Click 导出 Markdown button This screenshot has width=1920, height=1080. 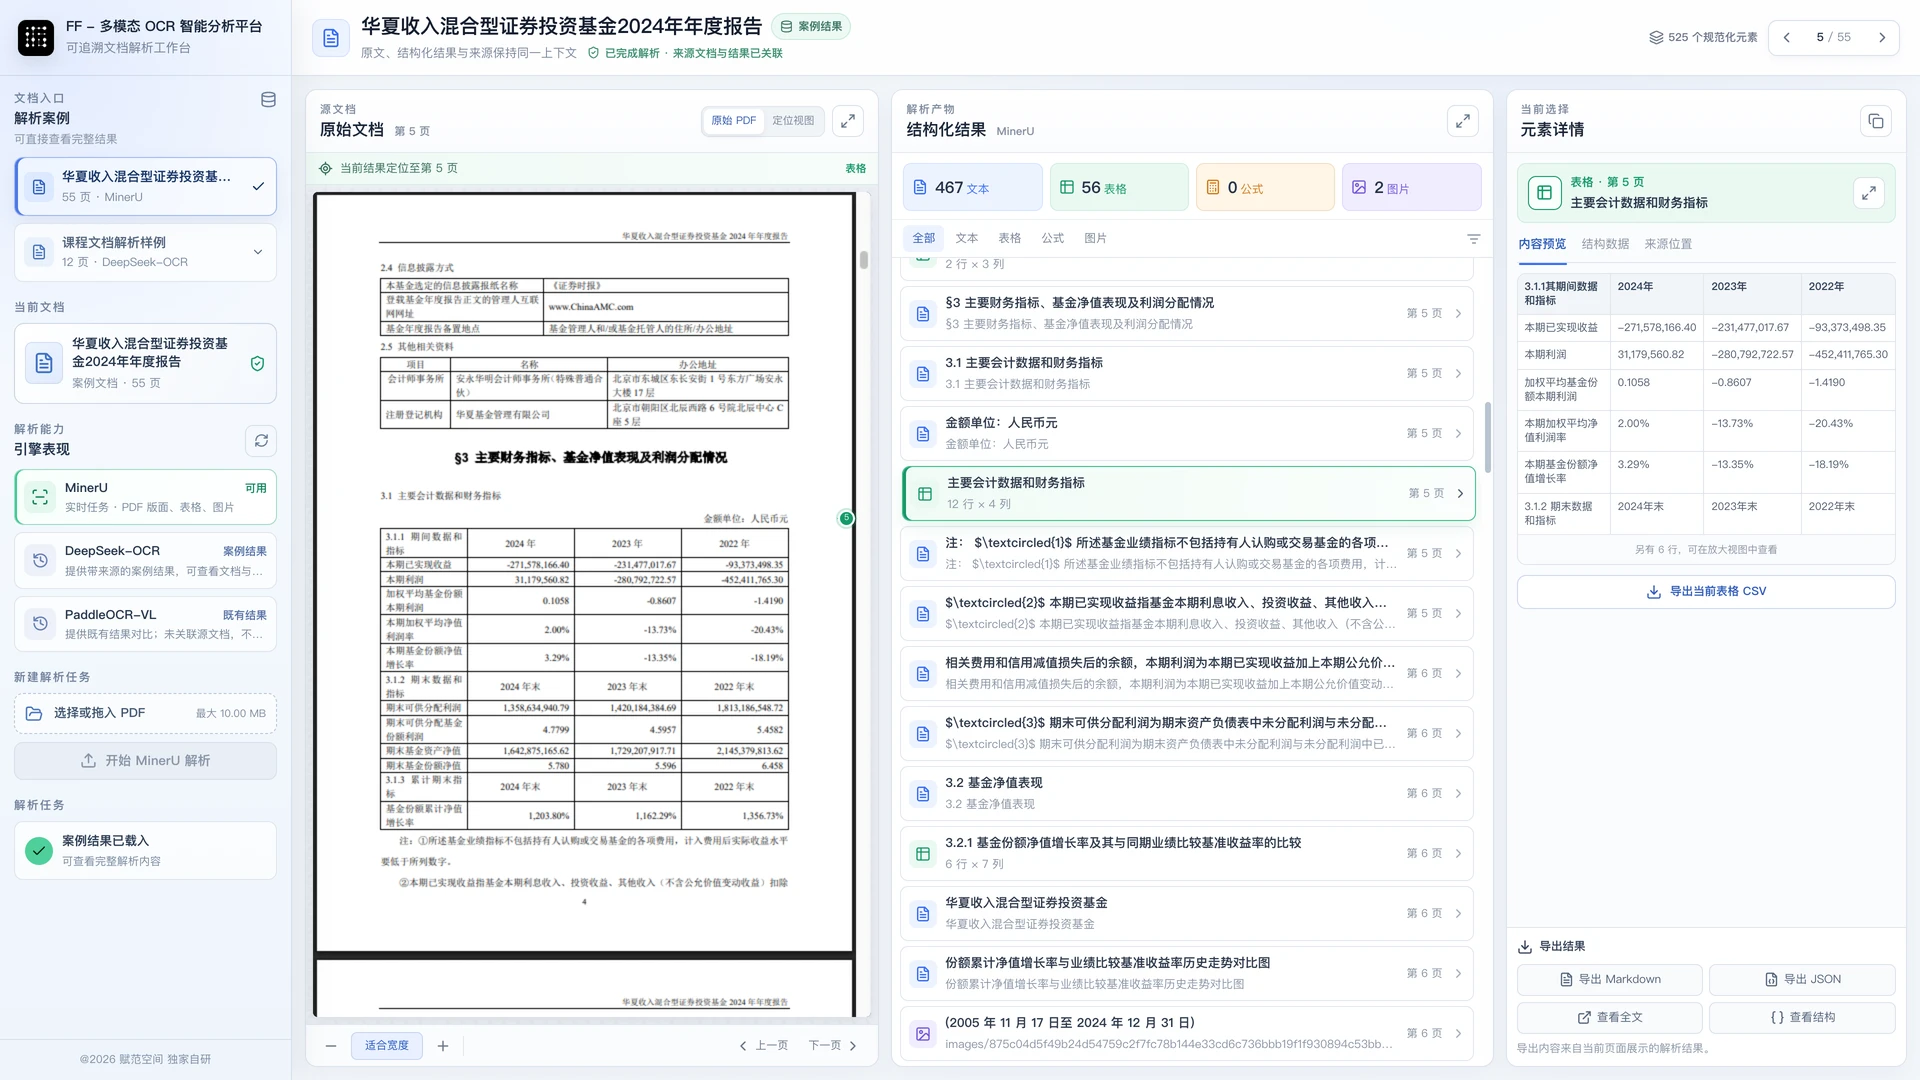pos(1610,980)
